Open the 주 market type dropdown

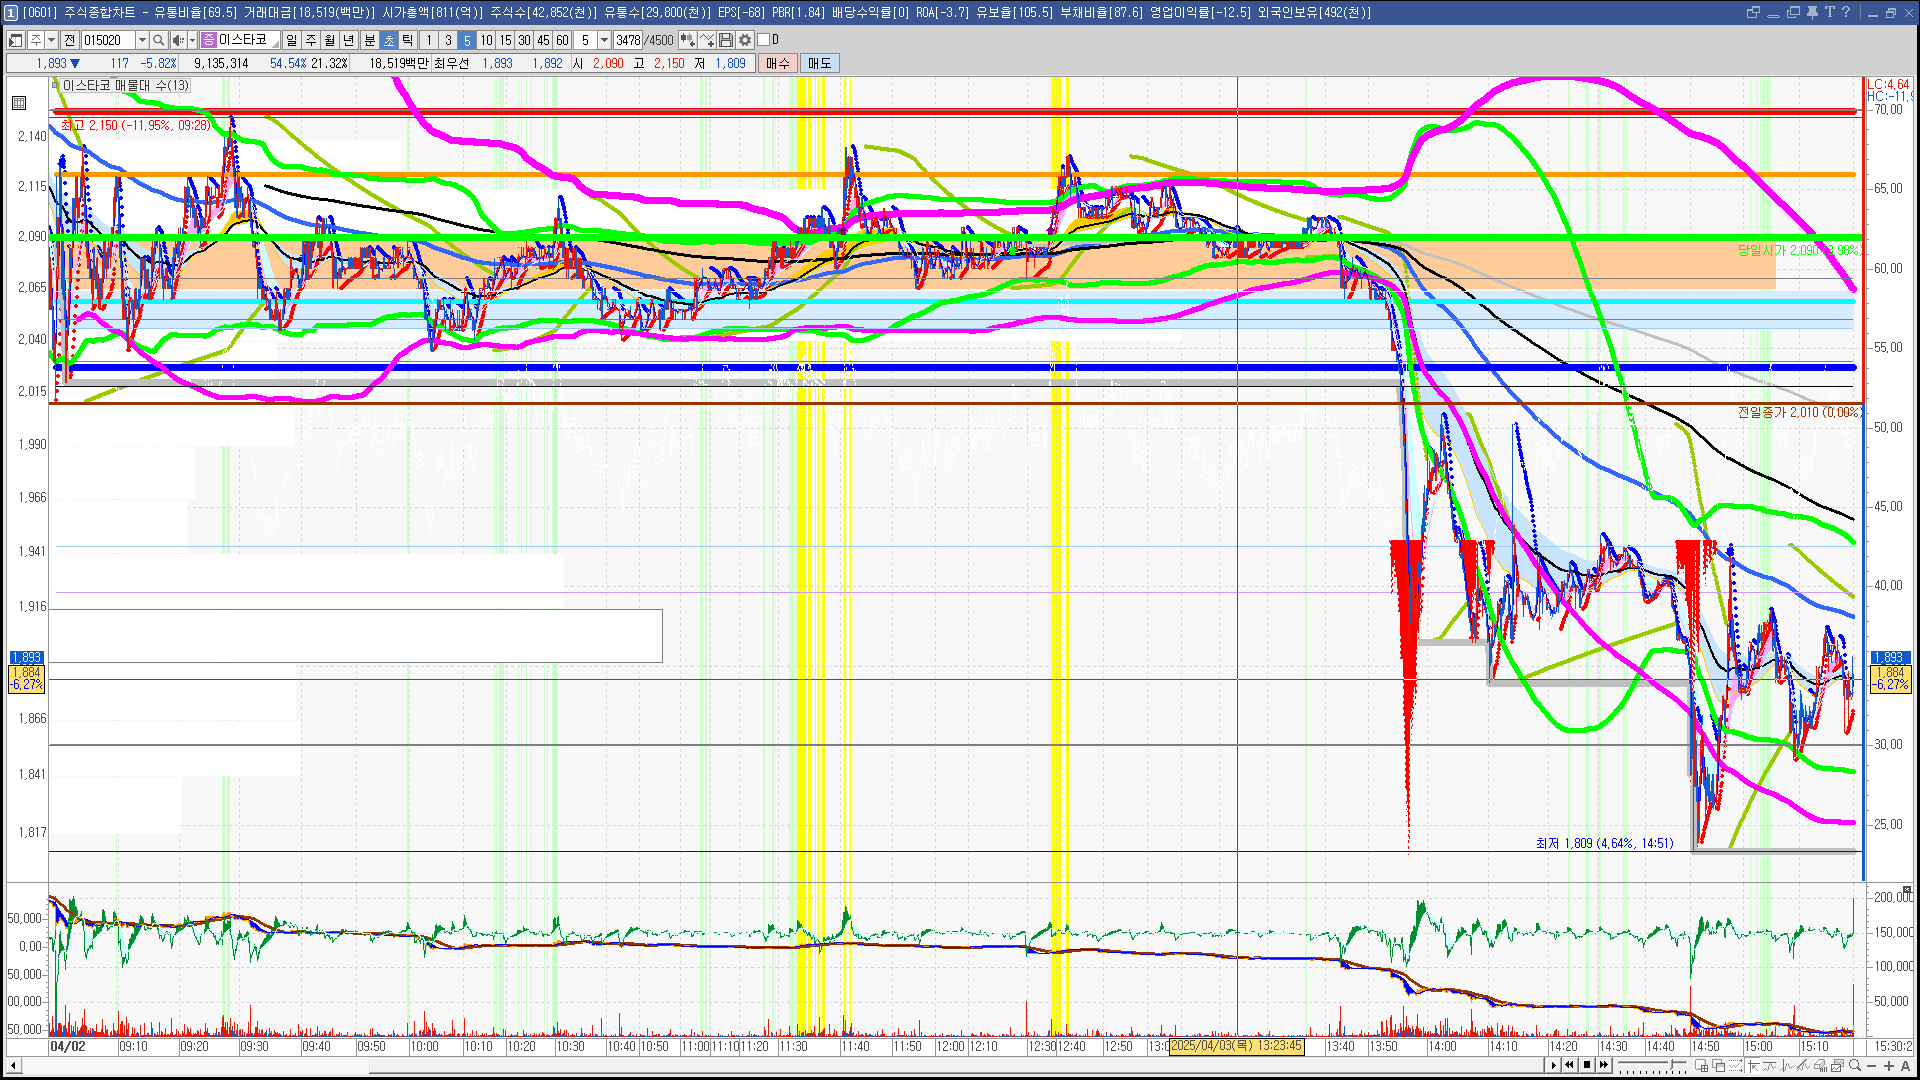click(51, 40)
